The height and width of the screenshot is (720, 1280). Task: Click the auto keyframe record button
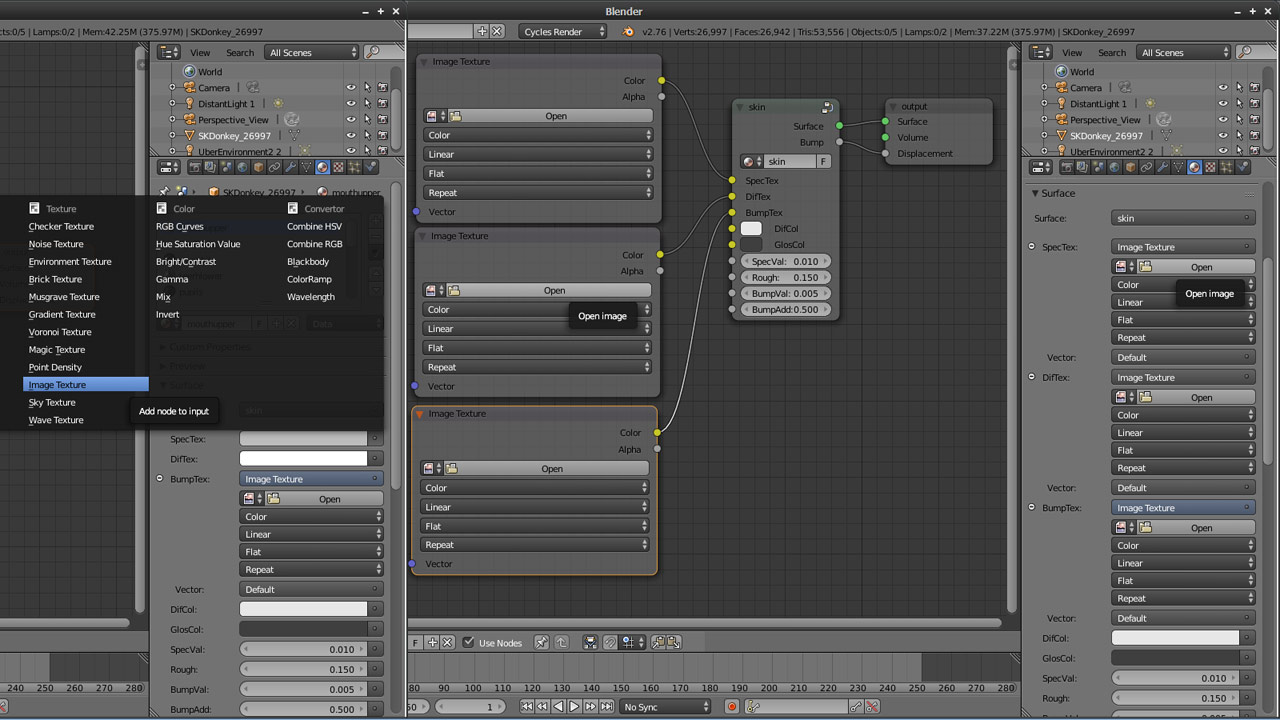tap(732, 707)
